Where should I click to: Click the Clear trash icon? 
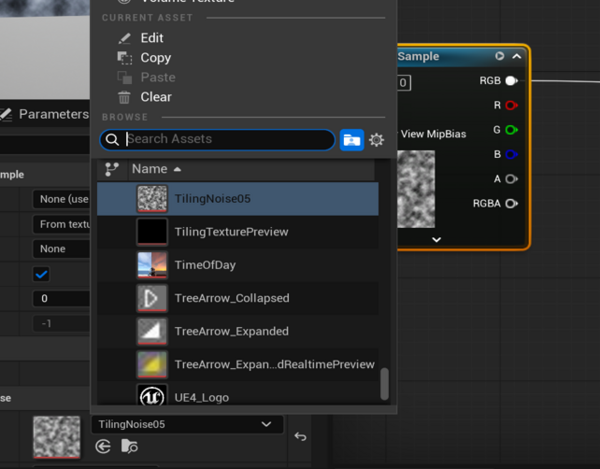(x=124, y=97)
